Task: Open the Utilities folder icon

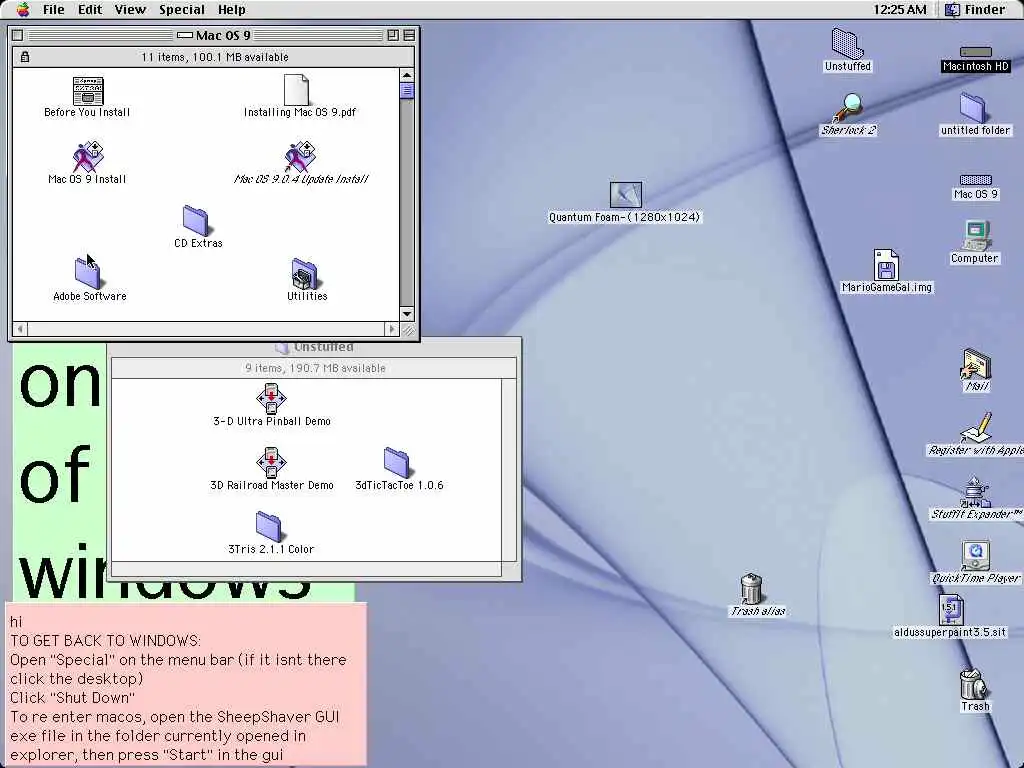Action: pos(304,274)
